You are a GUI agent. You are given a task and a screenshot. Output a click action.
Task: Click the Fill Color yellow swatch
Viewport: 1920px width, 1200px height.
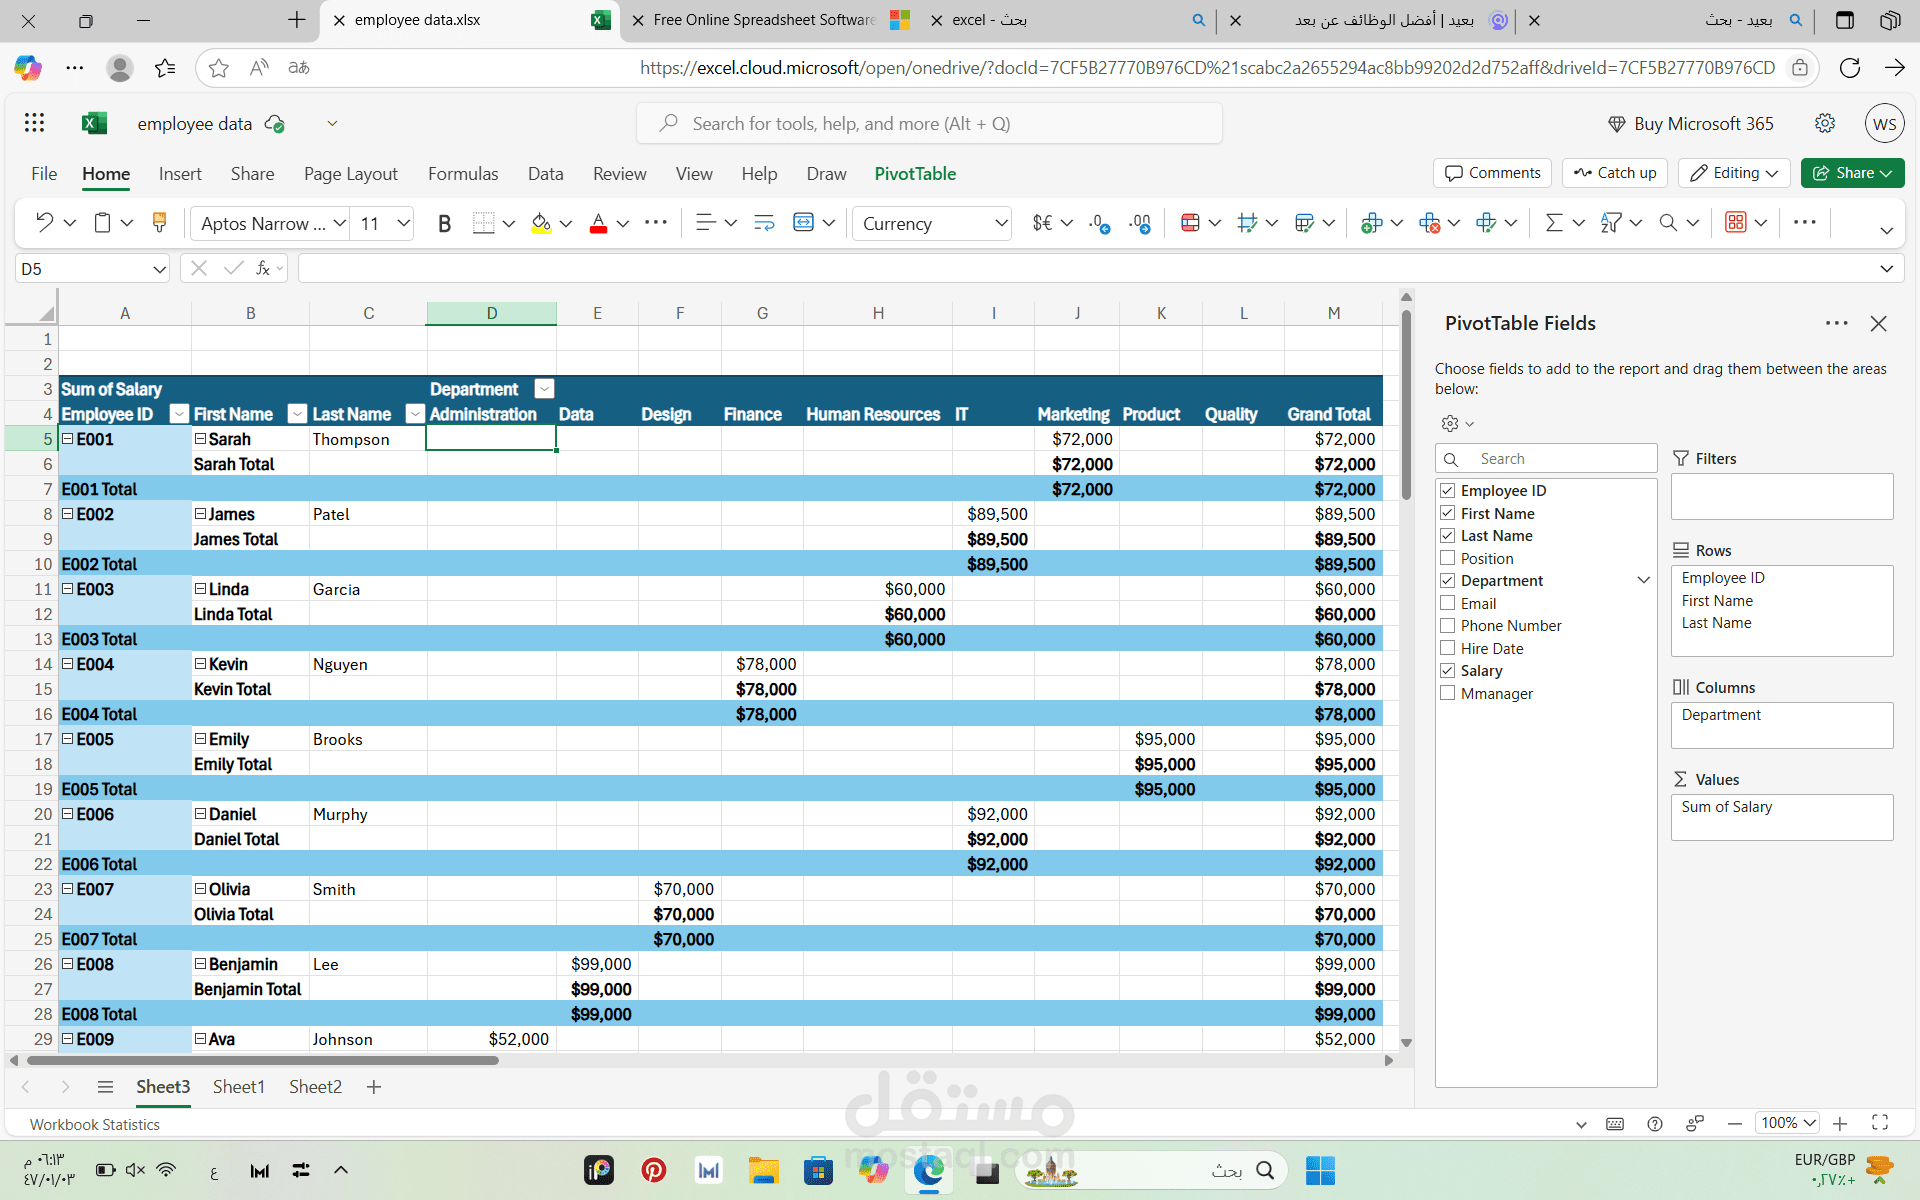(x=541, y=223)
